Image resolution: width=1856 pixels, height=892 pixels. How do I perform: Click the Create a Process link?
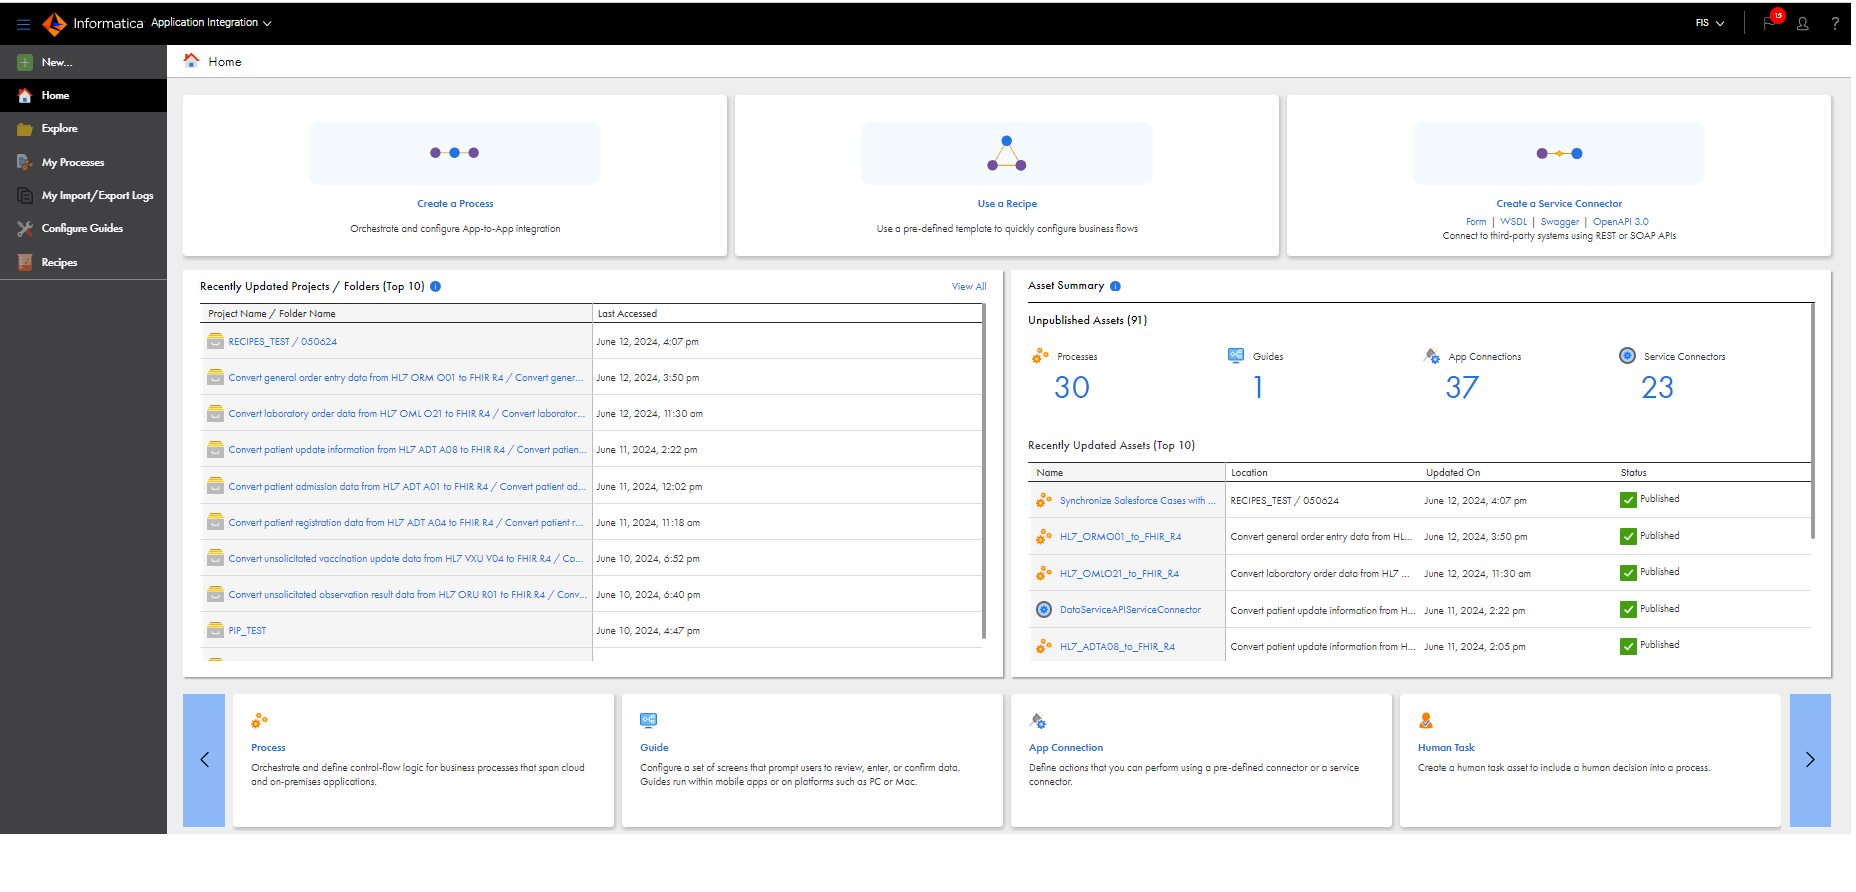tap(455, 204)
